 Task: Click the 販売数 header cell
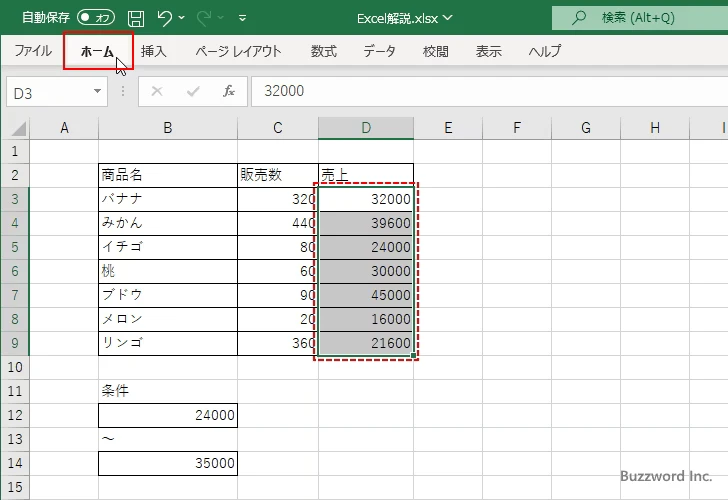click(x=278, y=175)
